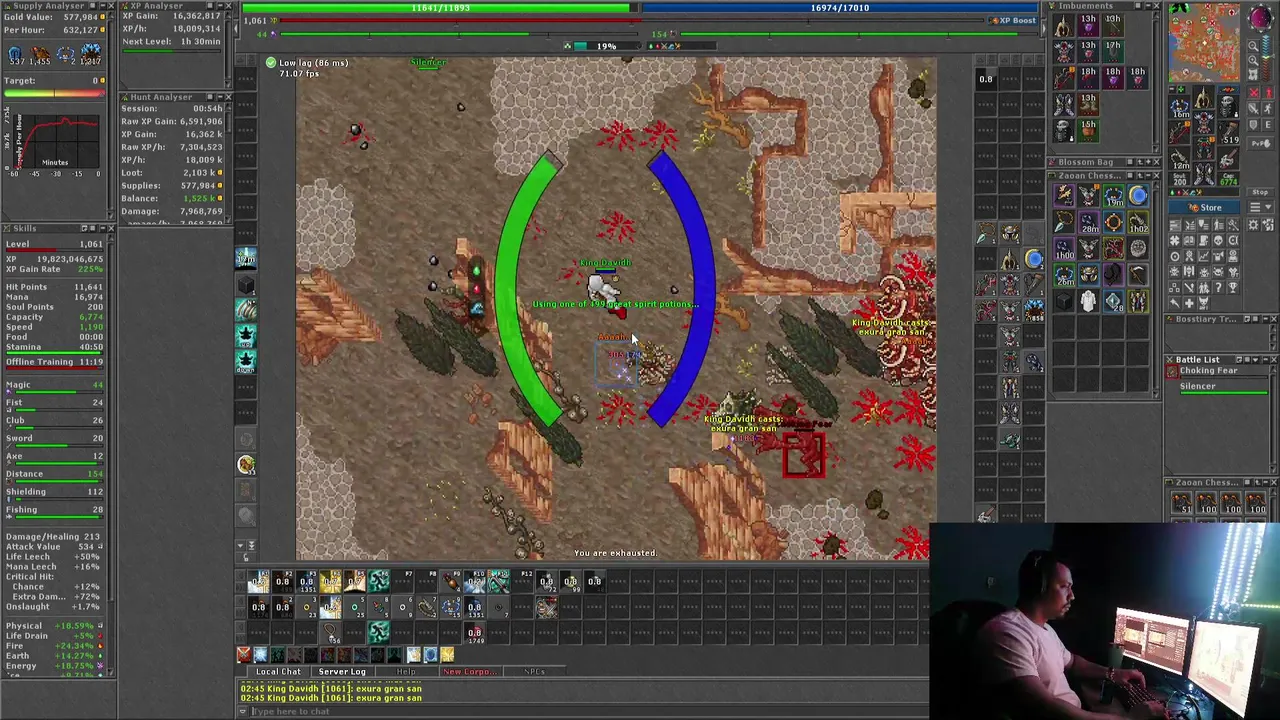Click the chat input field
1280x720 pixels.
(590, 712)
